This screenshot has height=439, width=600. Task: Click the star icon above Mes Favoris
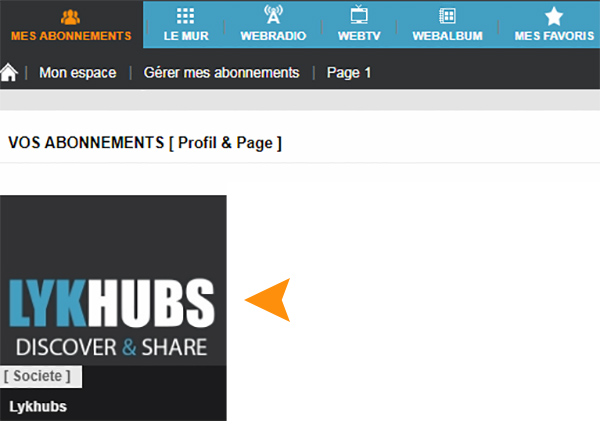(x=554, y=16)
